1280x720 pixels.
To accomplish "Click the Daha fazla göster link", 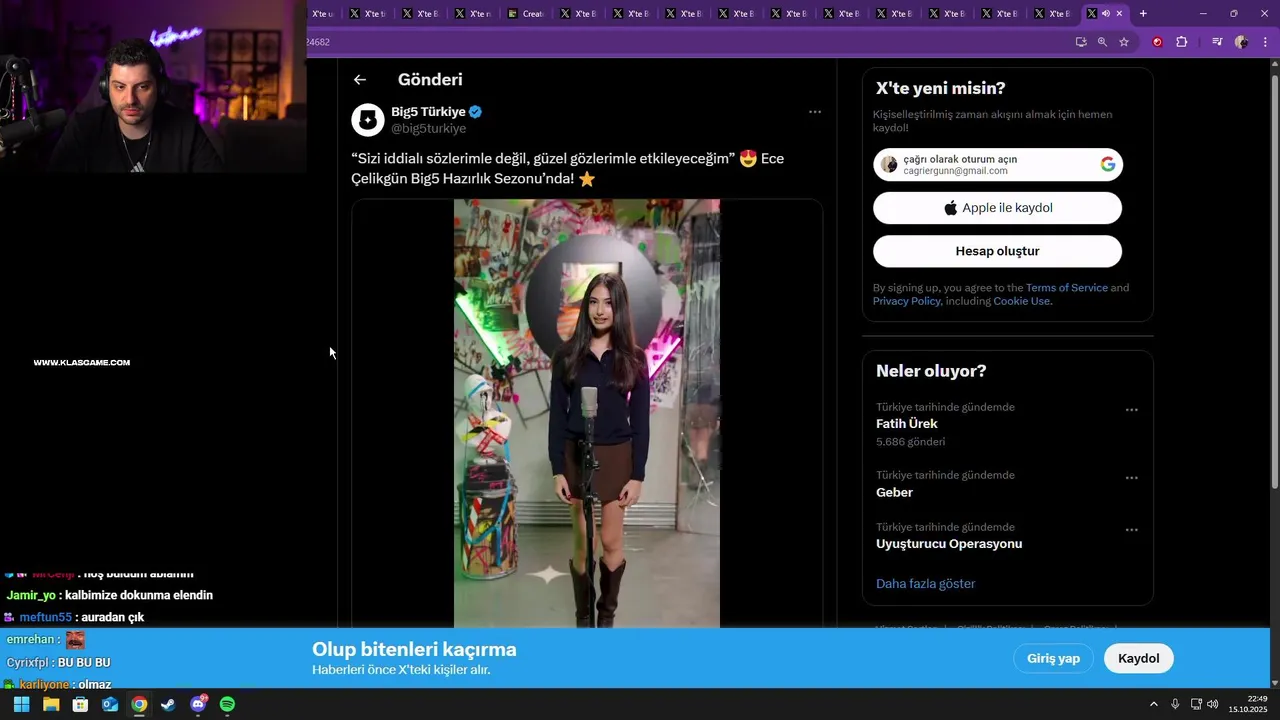I will (925, 584).
